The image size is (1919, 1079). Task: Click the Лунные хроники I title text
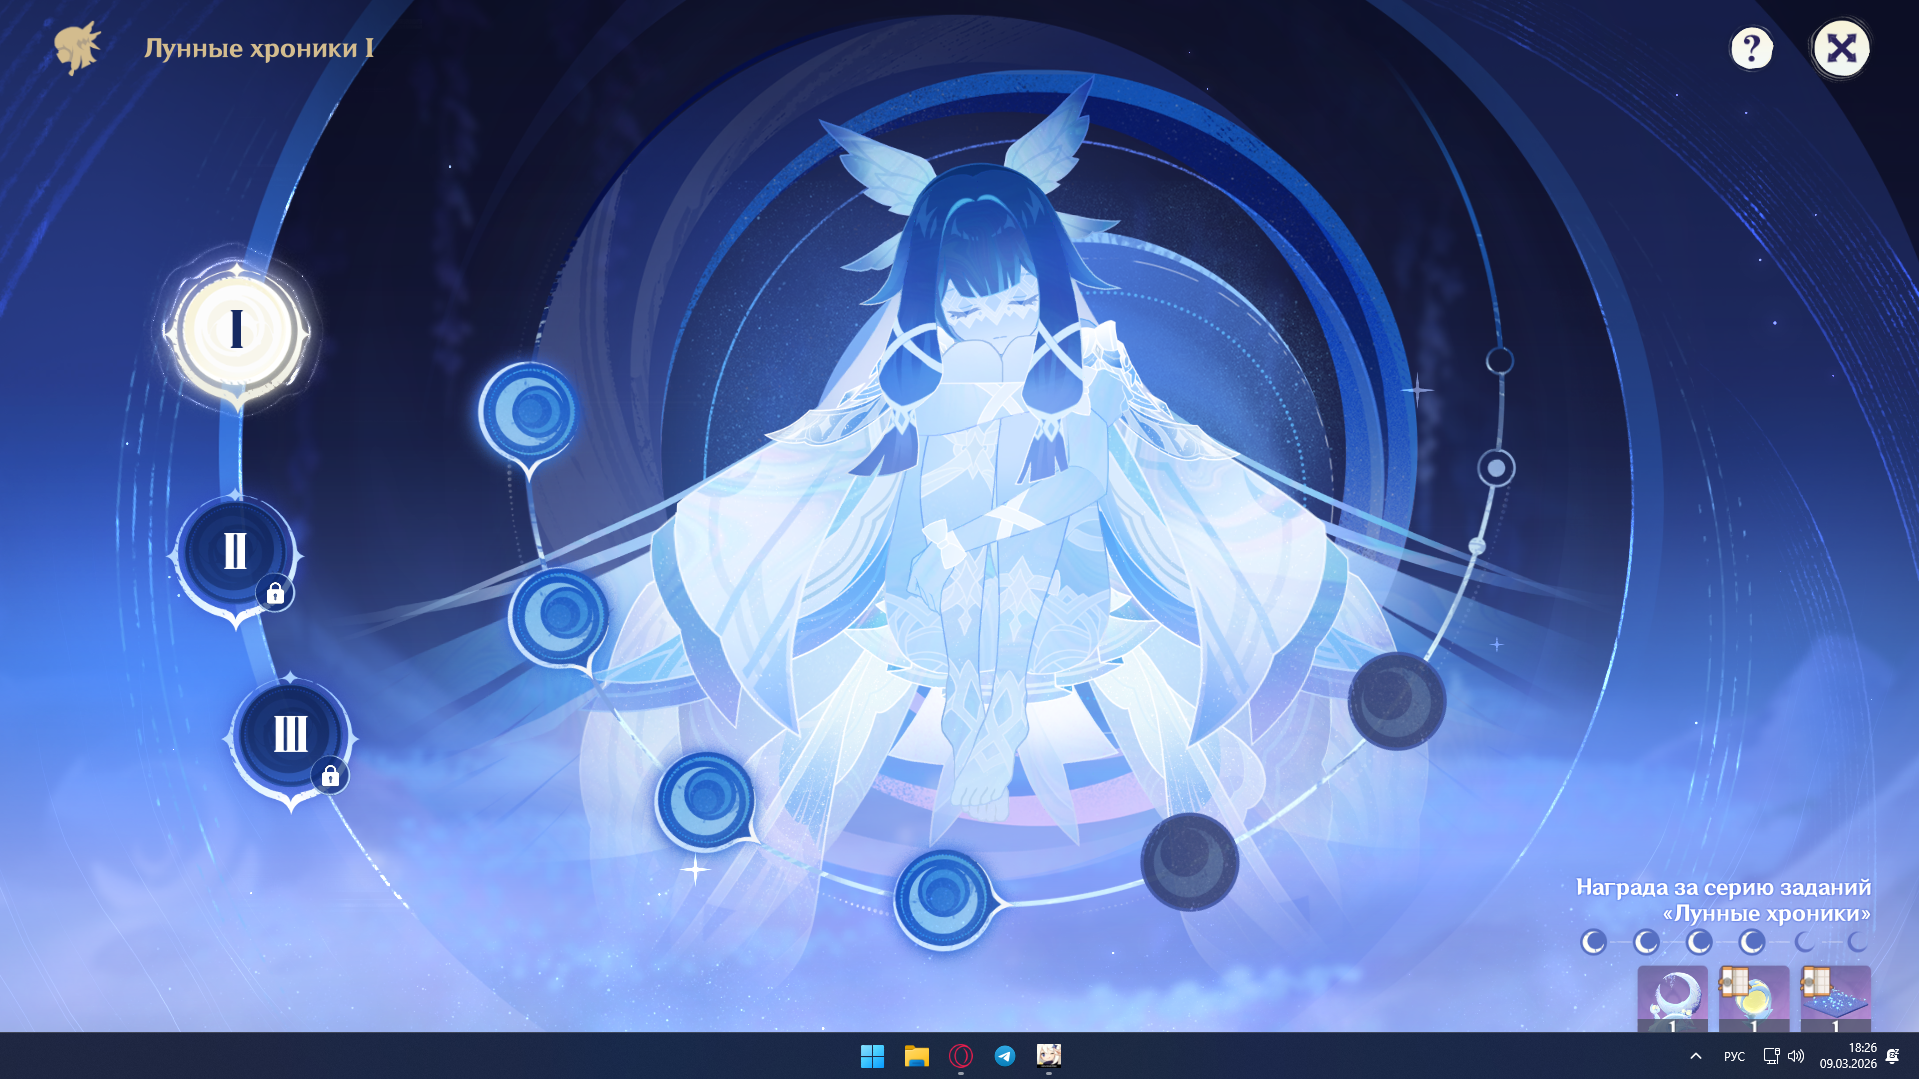(259, 48)
